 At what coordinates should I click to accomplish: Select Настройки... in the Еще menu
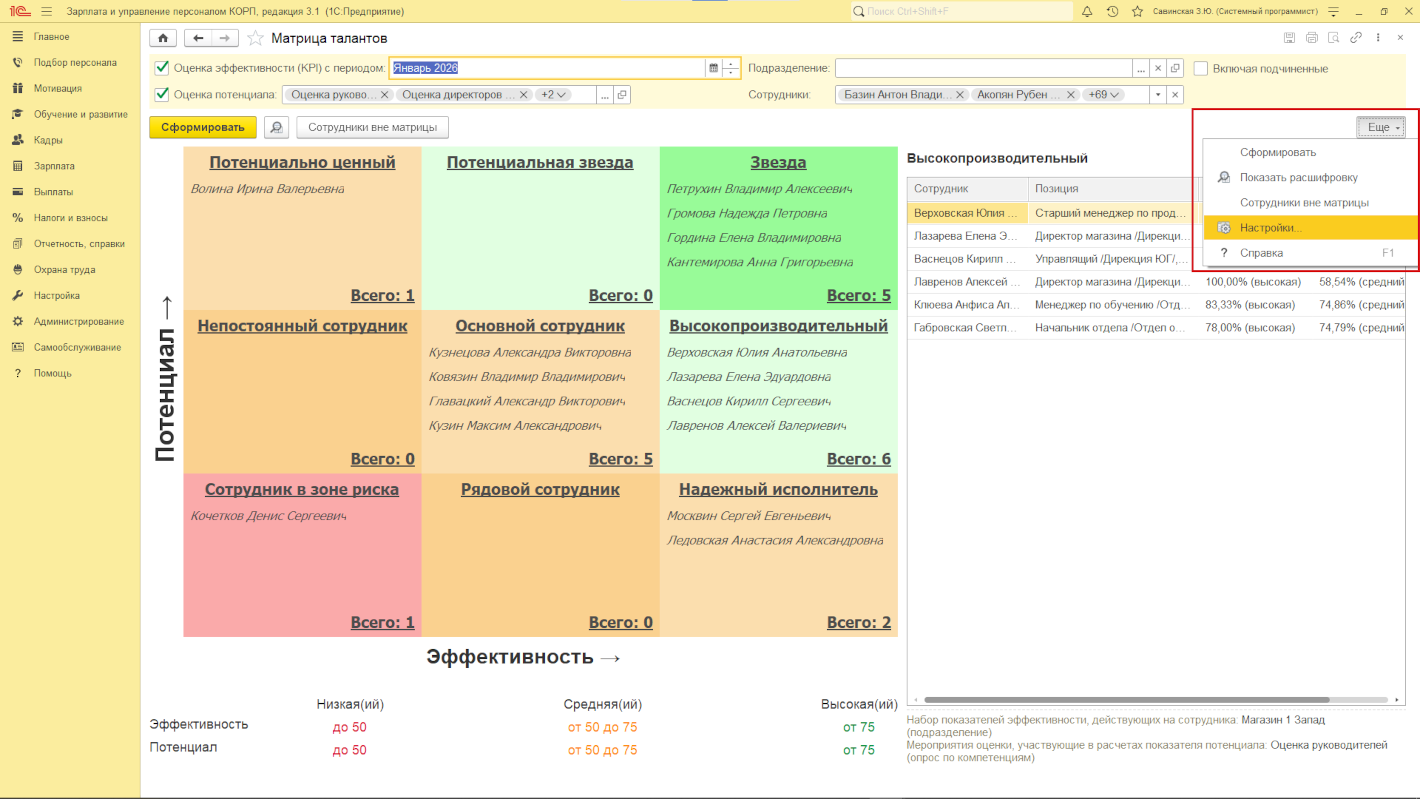pyautogui.click(x=1271, y=228)
